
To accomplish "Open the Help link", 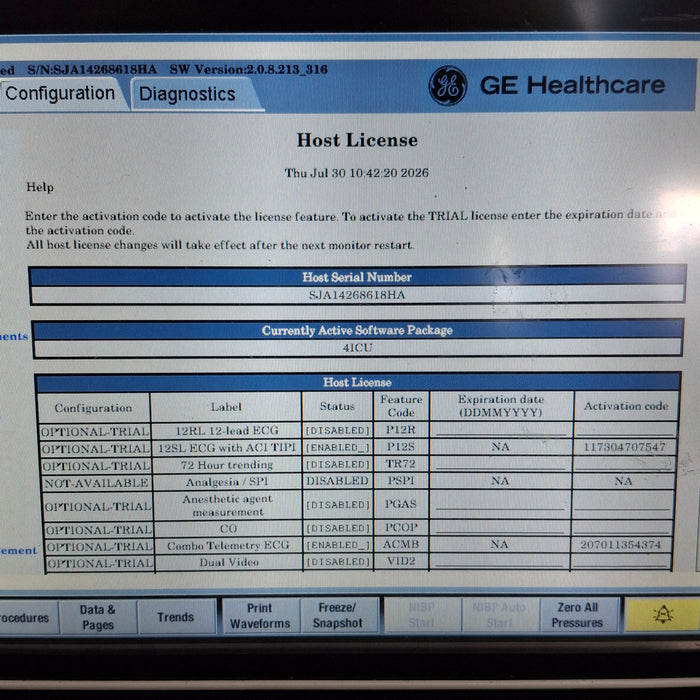I will point(40,187).
